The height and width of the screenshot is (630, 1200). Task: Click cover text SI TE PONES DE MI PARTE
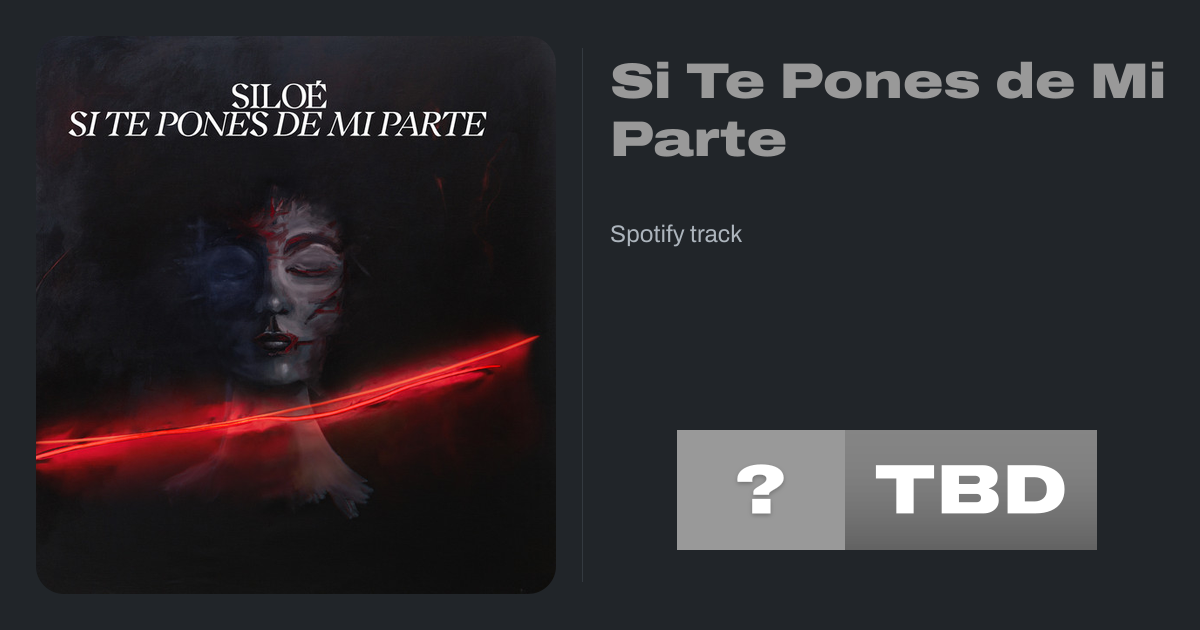point(276,125)
